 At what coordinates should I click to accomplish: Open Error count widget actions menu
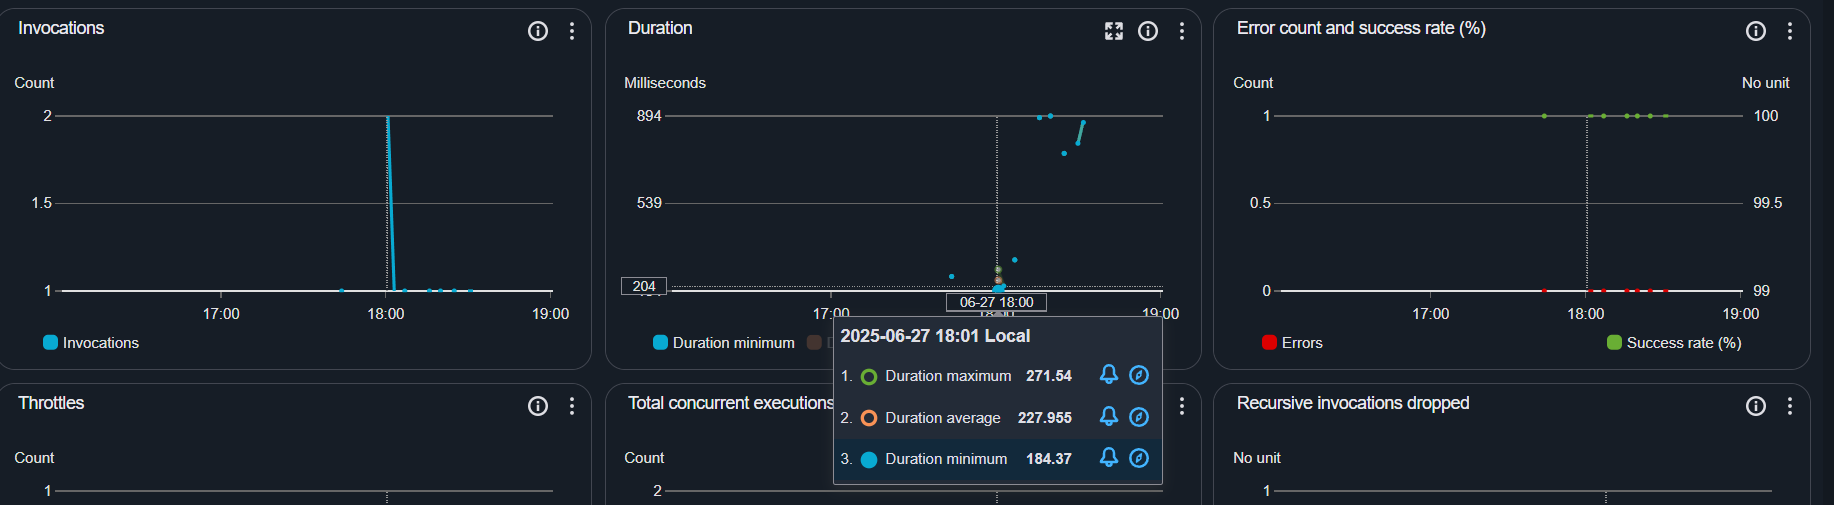point(1790,31)
